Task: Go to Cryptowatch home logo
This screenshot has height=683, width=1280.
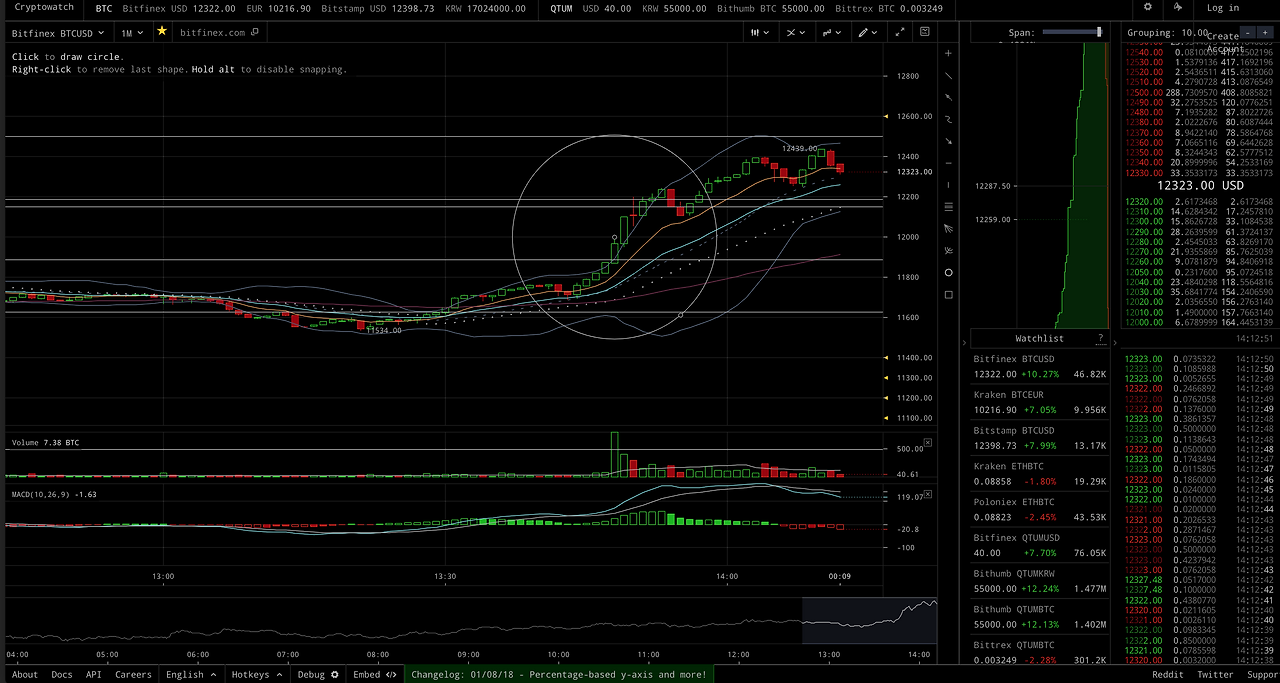Action: pos(44,7)
